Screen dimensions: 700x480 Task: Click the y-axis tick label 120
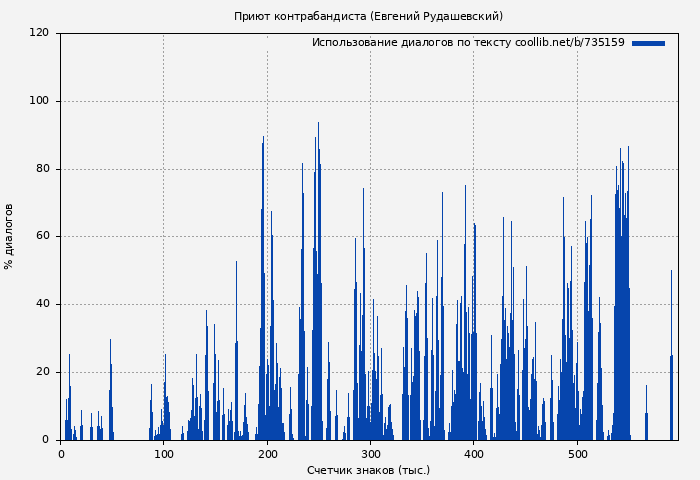point(39,33)
